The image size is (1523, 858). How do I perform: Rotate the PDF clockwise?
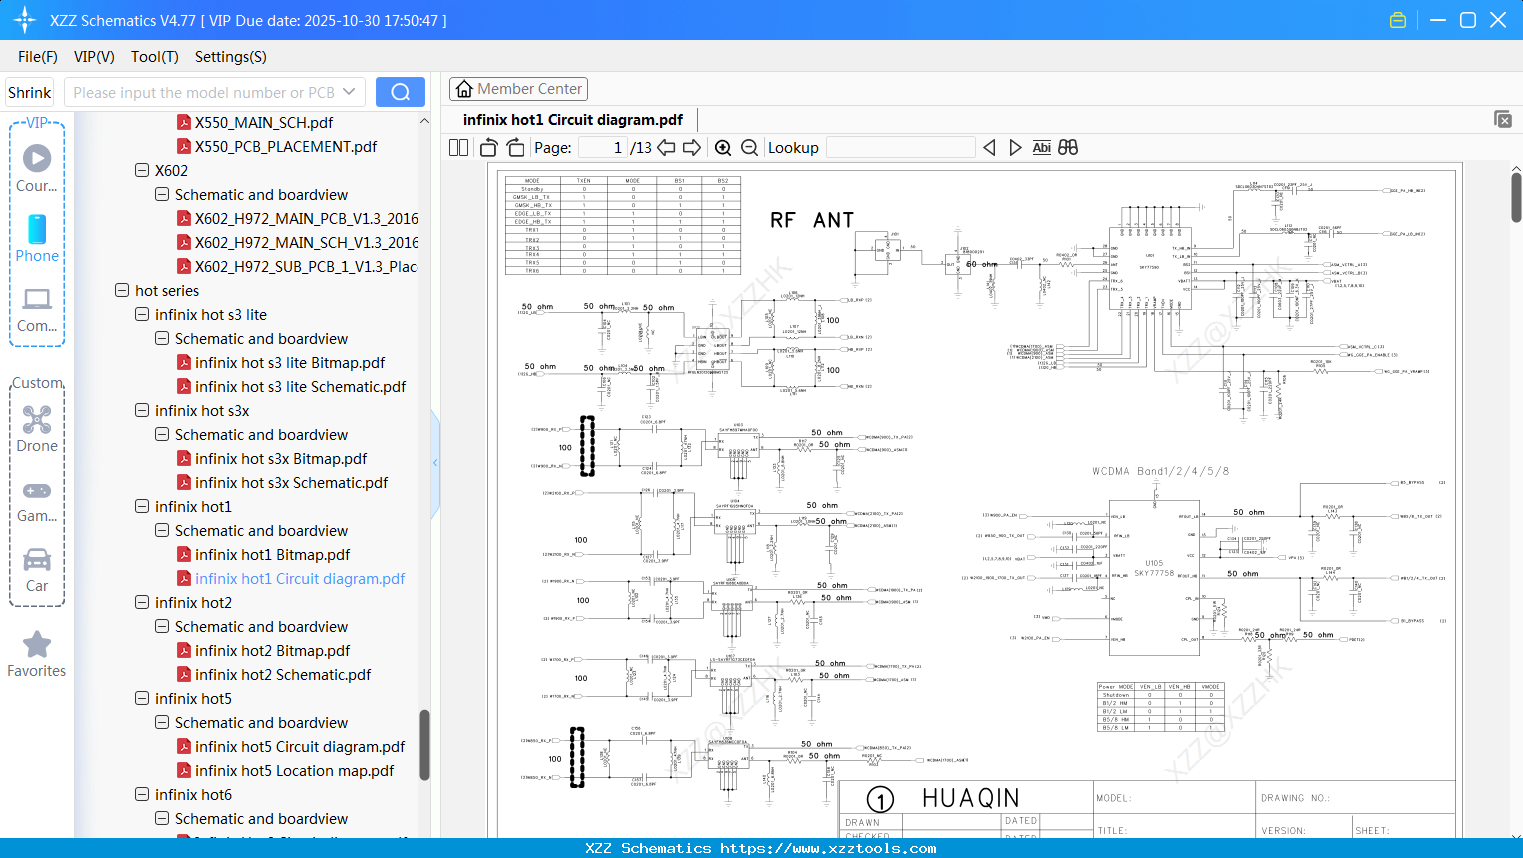(x=514, y=147)
